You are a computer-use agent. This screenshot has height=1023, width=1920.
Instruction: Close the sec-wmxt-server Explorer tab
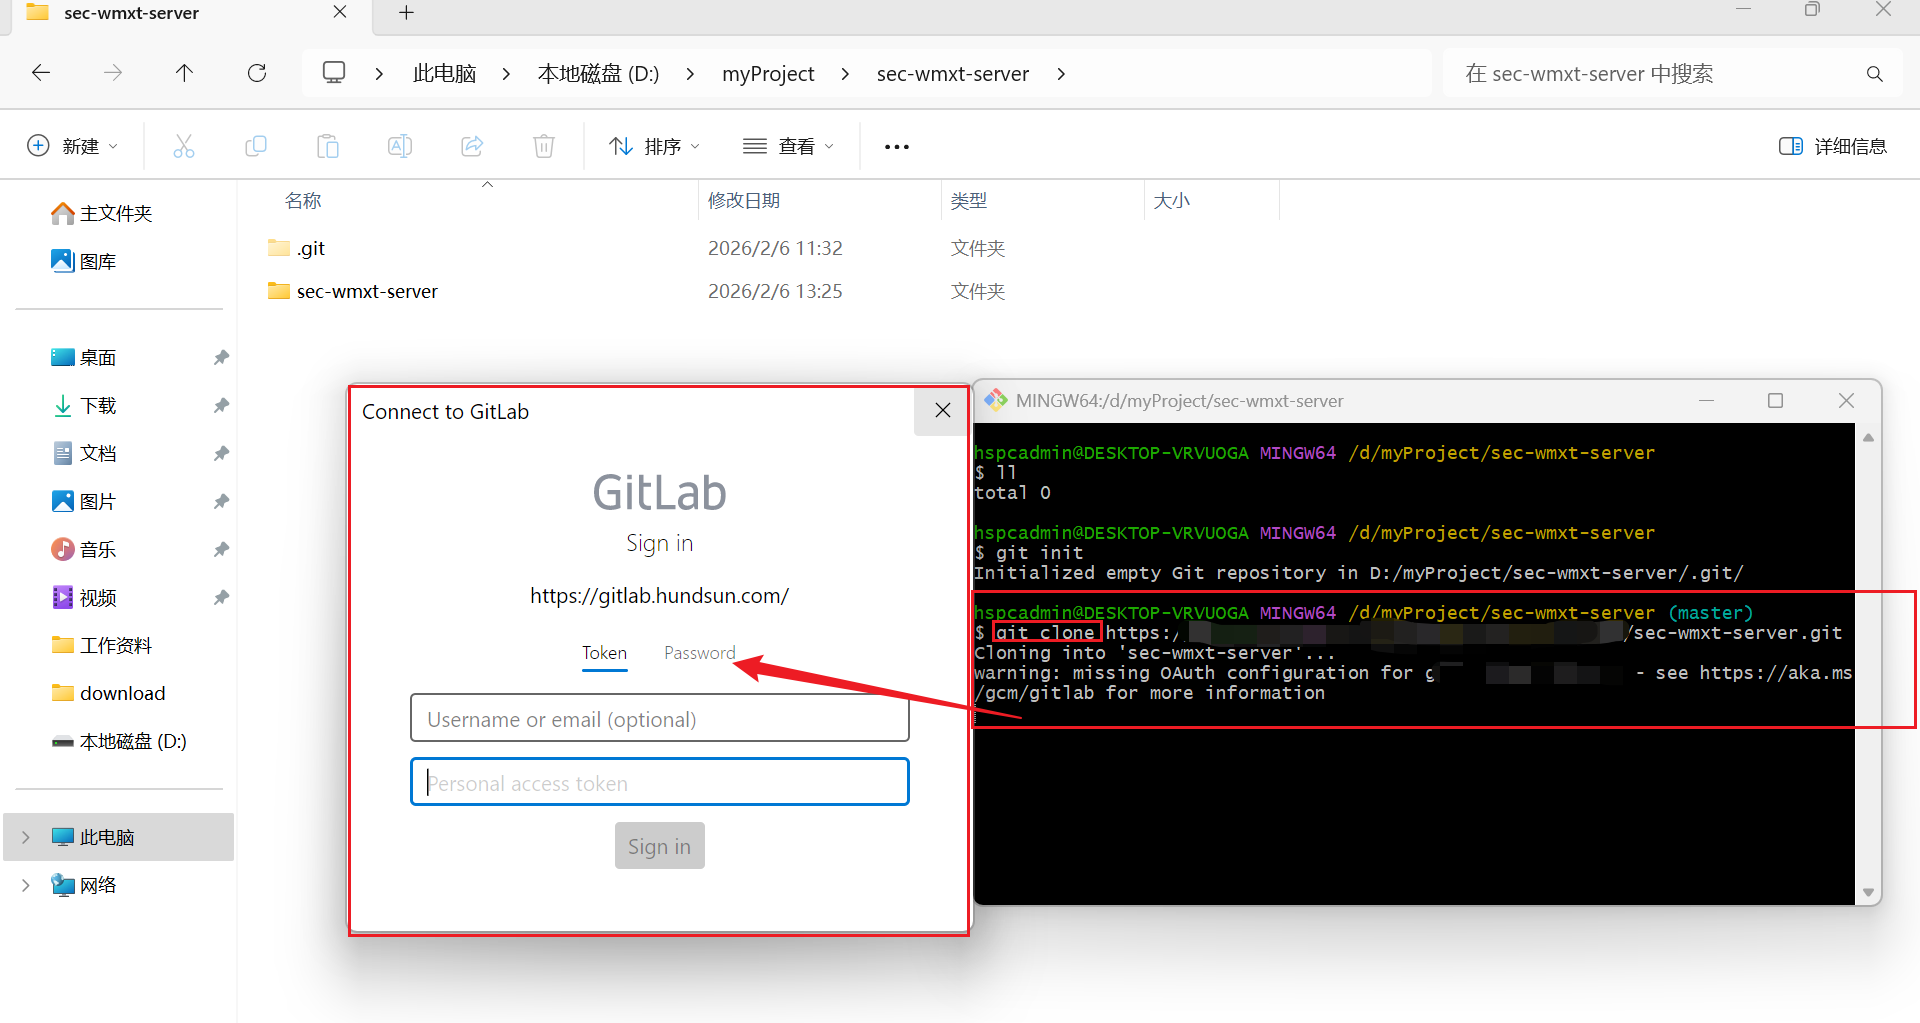340,12
